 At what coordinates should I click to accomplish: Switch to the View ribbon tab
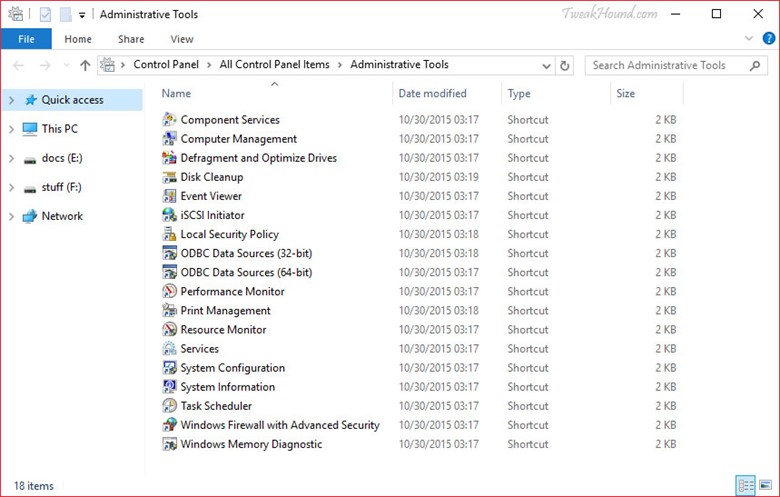[182, 39]
